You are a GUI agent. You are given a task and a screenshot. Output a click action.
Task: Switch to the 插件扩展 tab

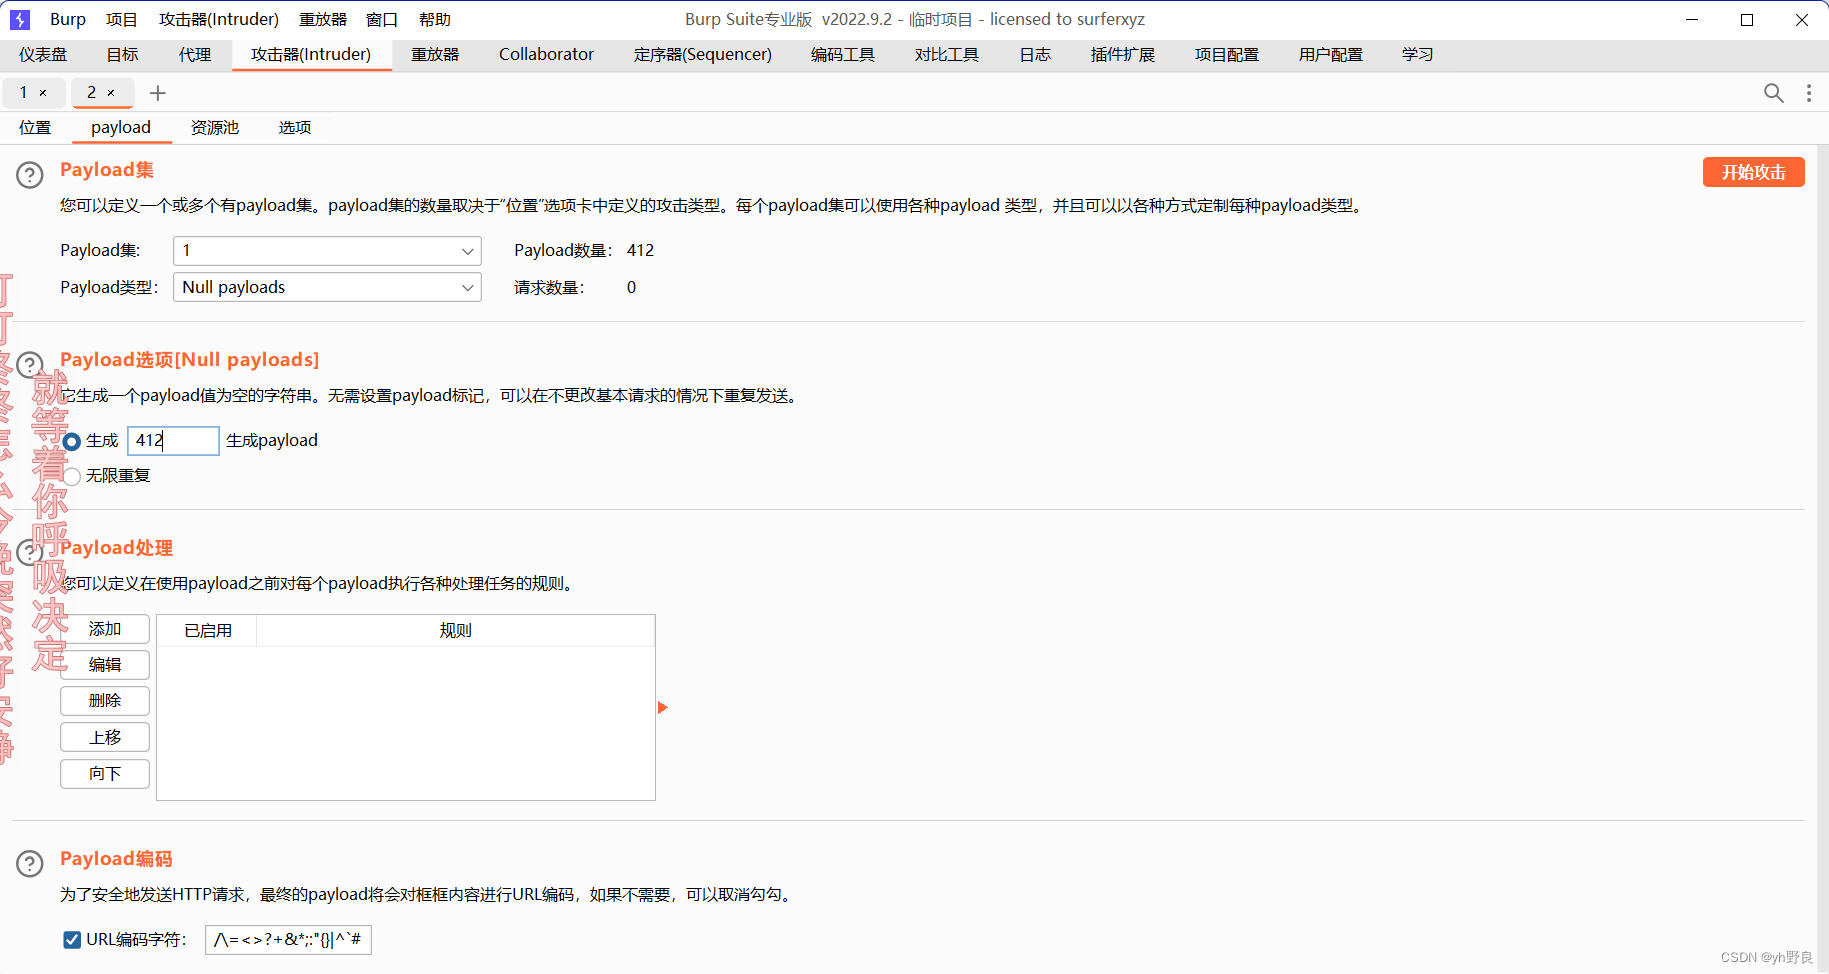click(x=1123, y=55)
